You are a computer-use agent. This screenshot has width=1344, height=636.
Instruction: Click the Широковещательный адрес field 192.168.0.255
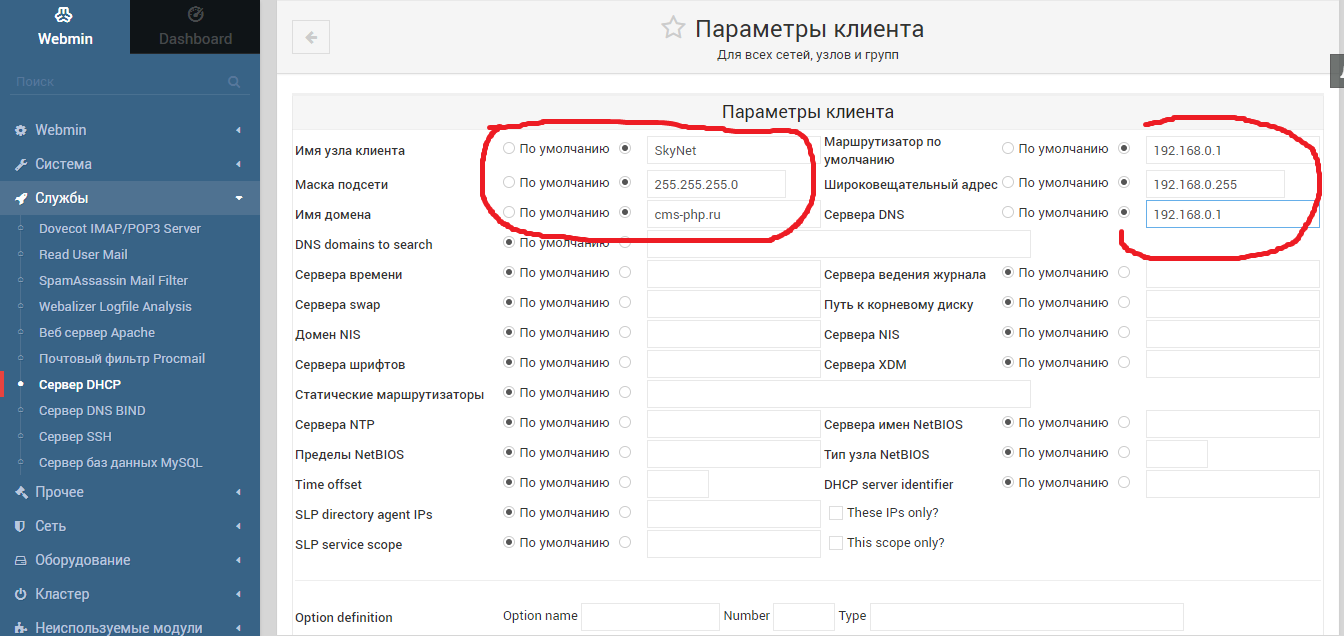tap(1215, 184)
